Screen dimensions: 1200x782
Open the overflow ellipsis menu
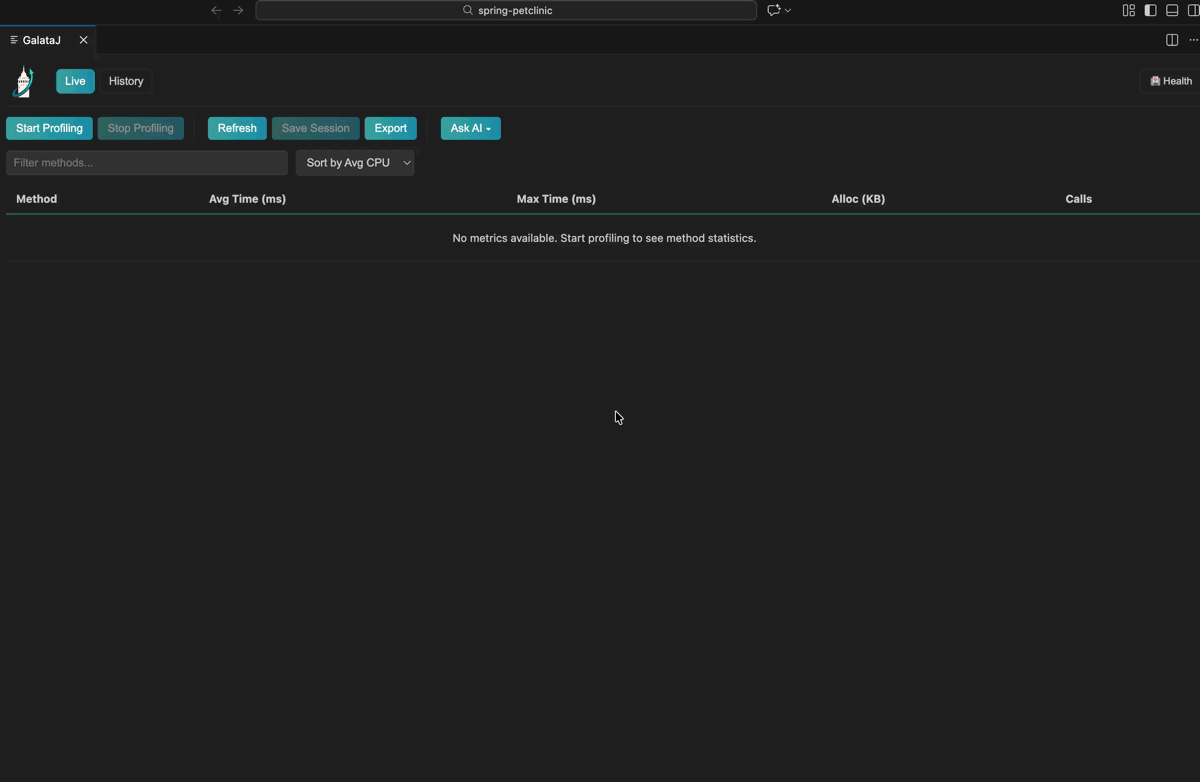coord(1192,40)
